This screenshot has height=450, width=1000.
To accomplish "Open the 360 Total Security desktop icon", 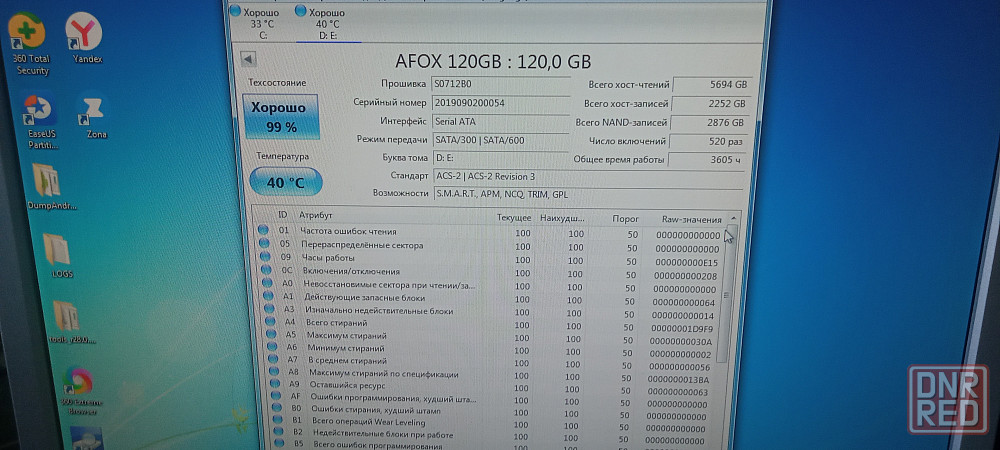I will coord(29,42).
